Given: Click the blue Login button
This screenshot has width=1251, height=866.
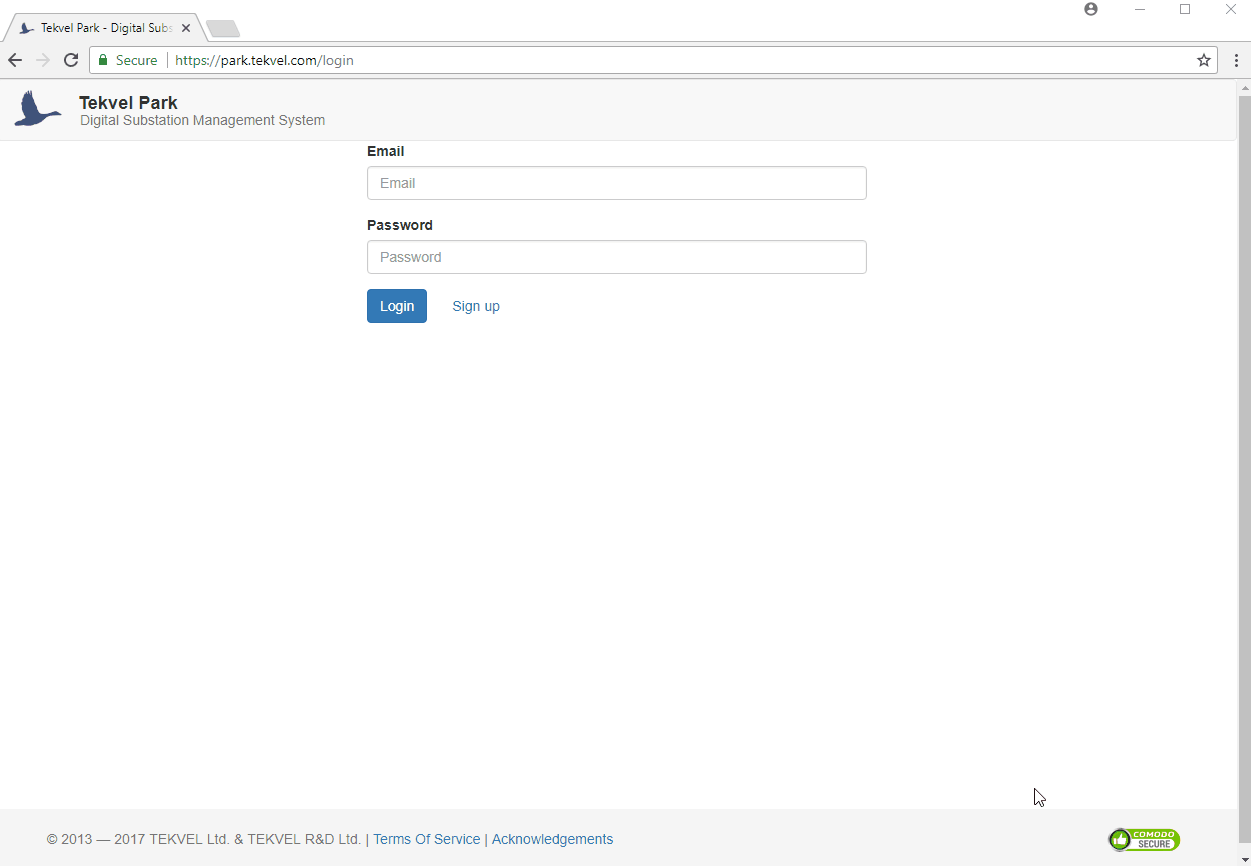Looking at the screenshot, I should (x=397, y=306).
